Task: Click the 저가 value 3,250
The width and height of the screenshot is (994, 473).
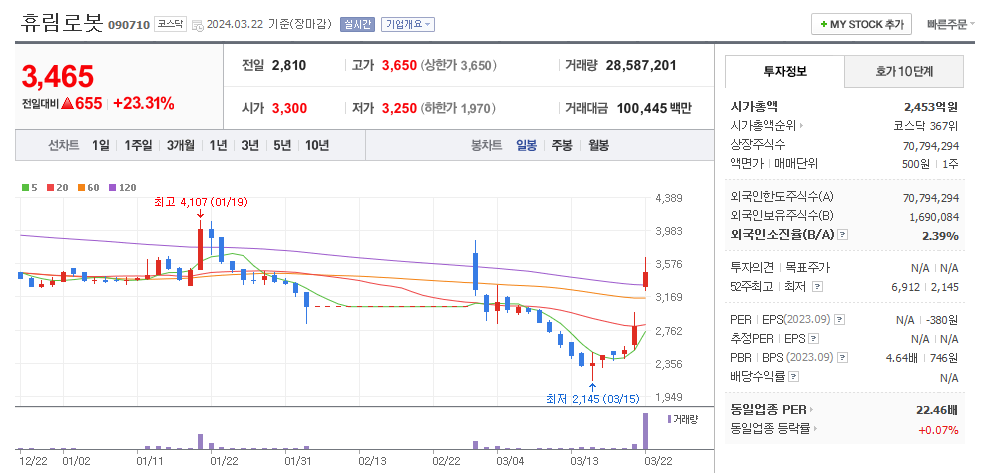Action: point(399,108)
